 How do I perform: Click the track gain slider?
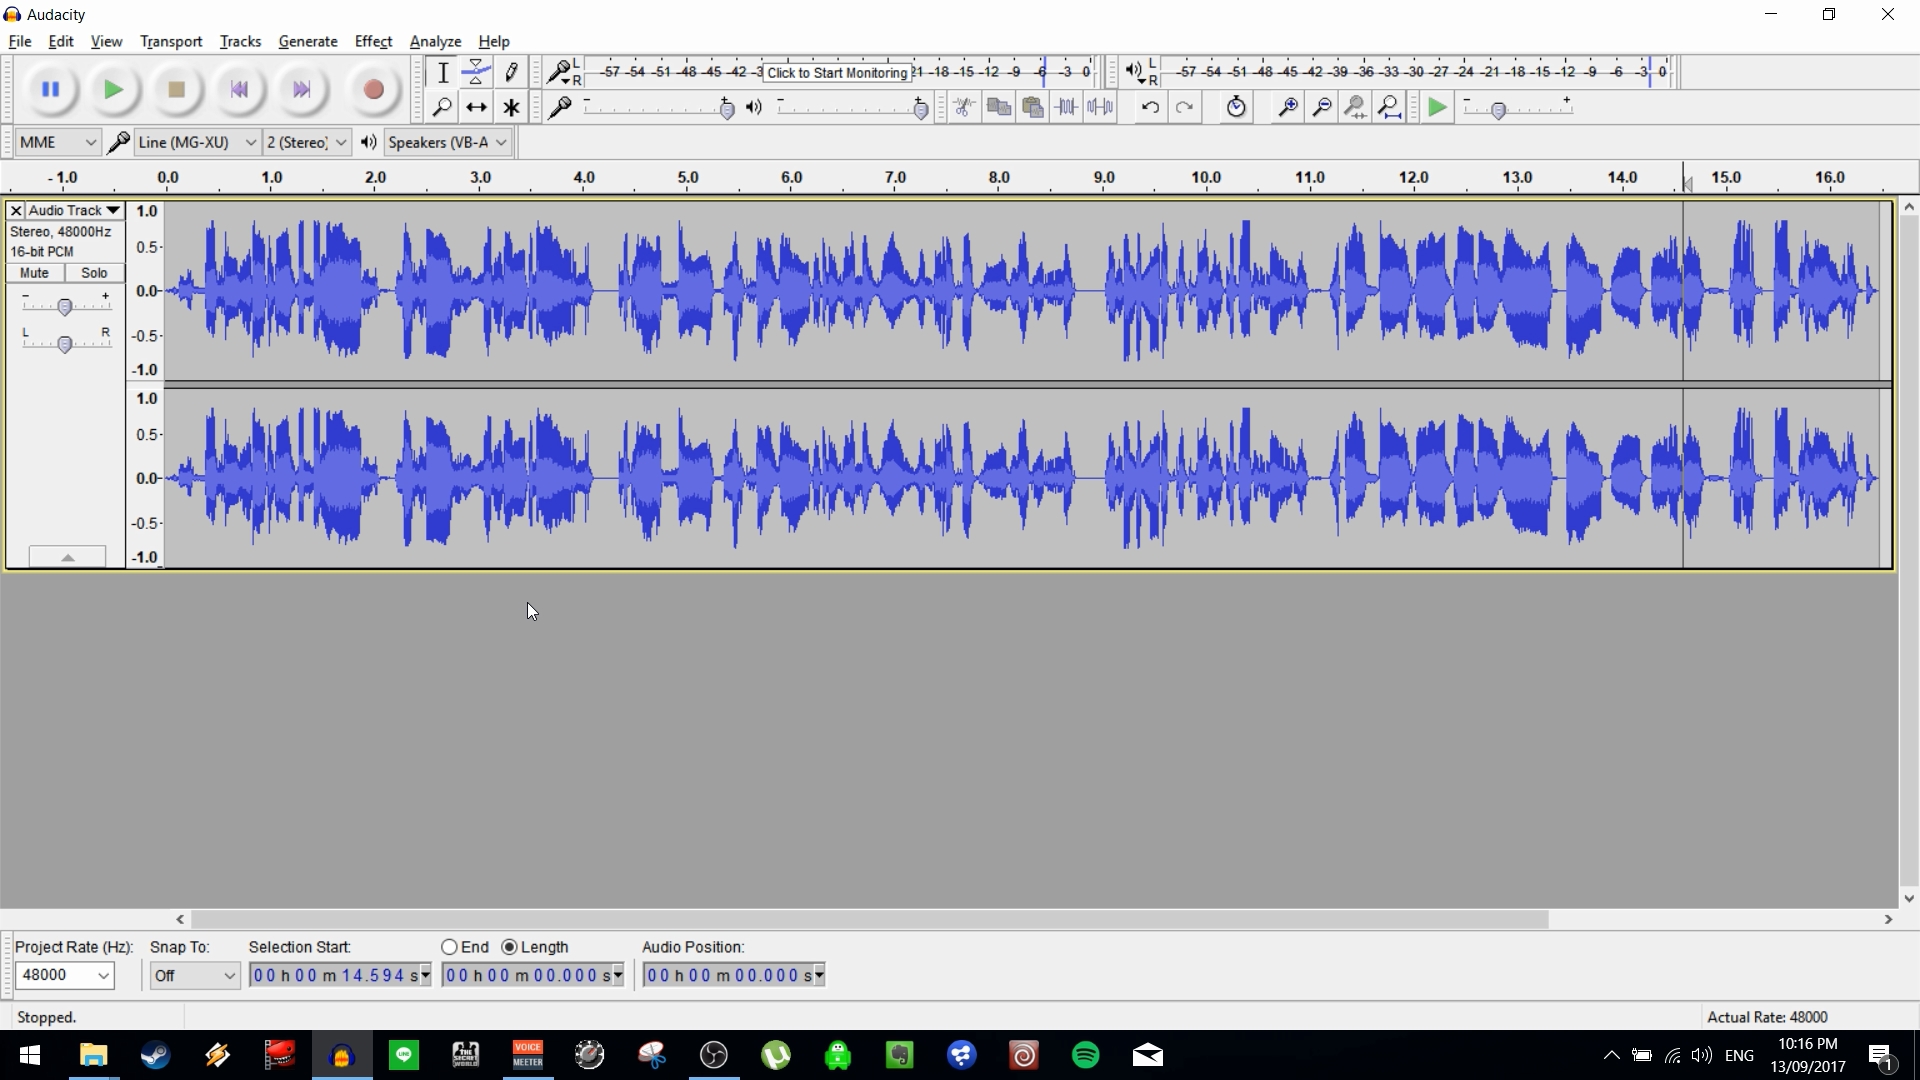[x=65, y=306]
